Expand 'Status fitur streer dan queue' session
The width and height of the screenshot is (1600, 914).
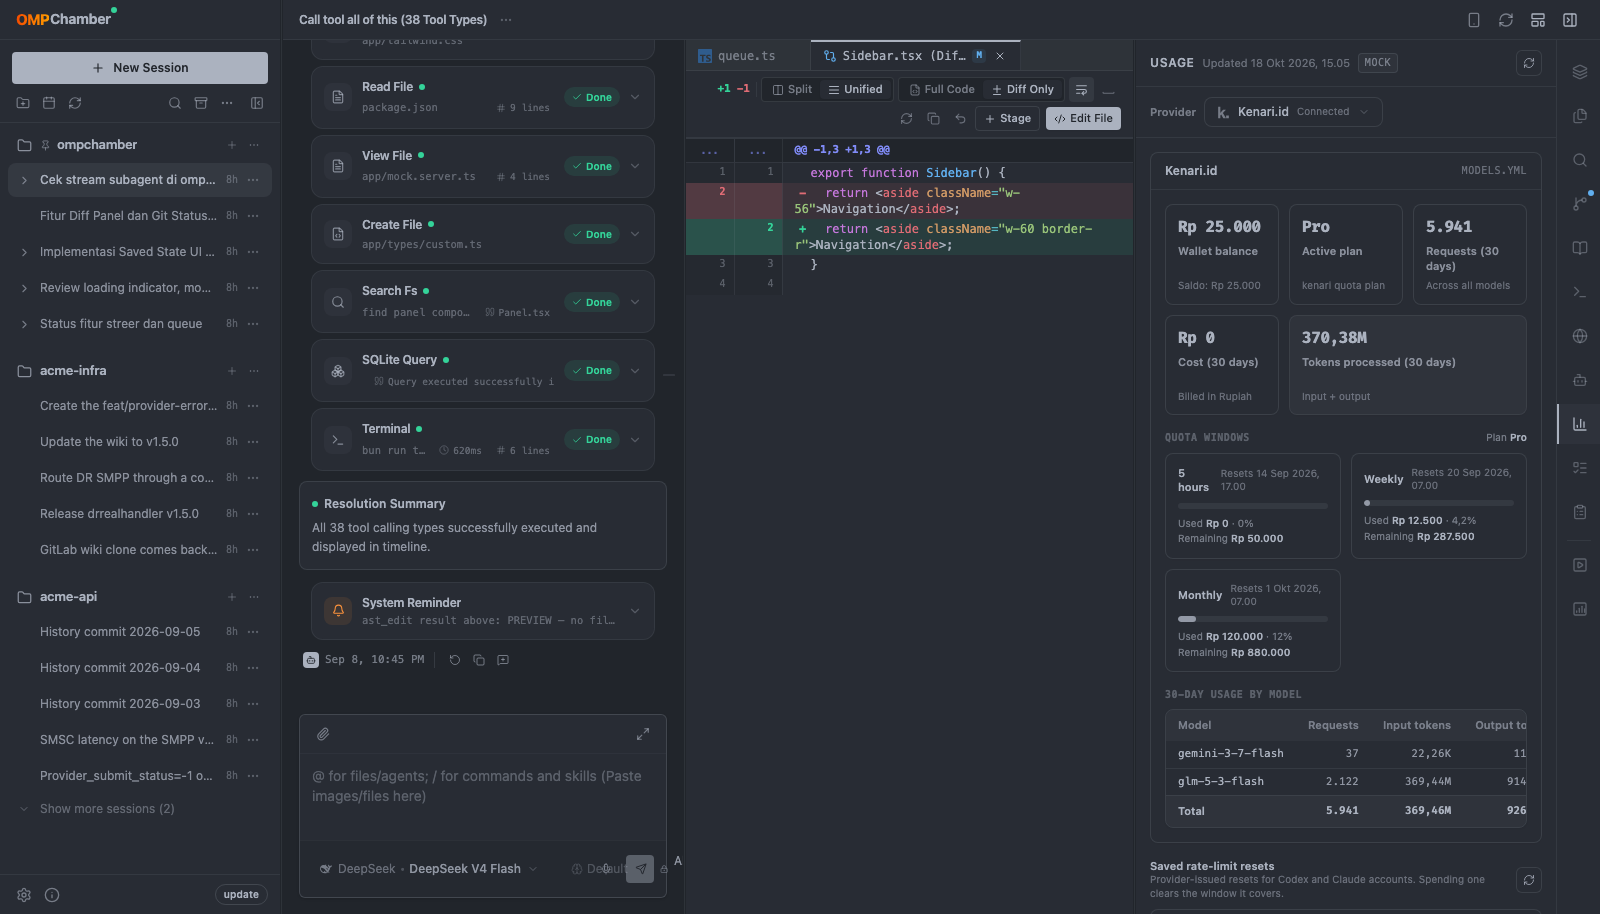(x=24, y=324)
